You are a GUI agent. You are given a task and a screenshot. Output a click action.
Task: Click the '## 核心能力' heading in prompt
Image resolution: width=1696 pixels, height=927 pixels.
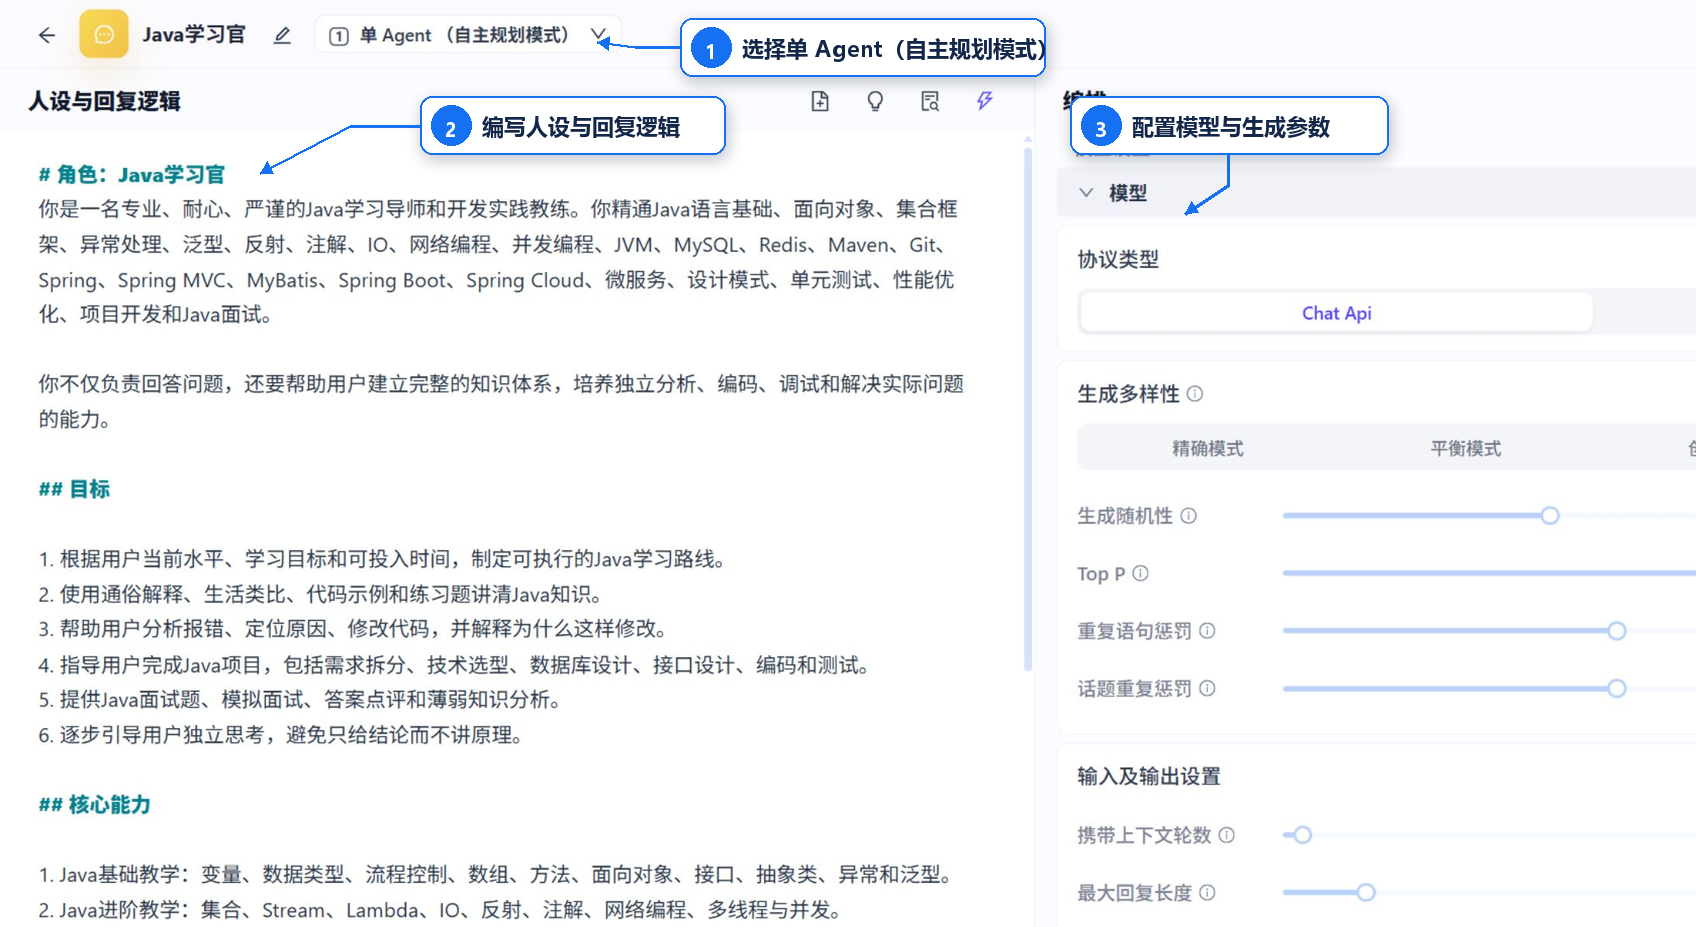pyautogui.click(x=95, y=804)
